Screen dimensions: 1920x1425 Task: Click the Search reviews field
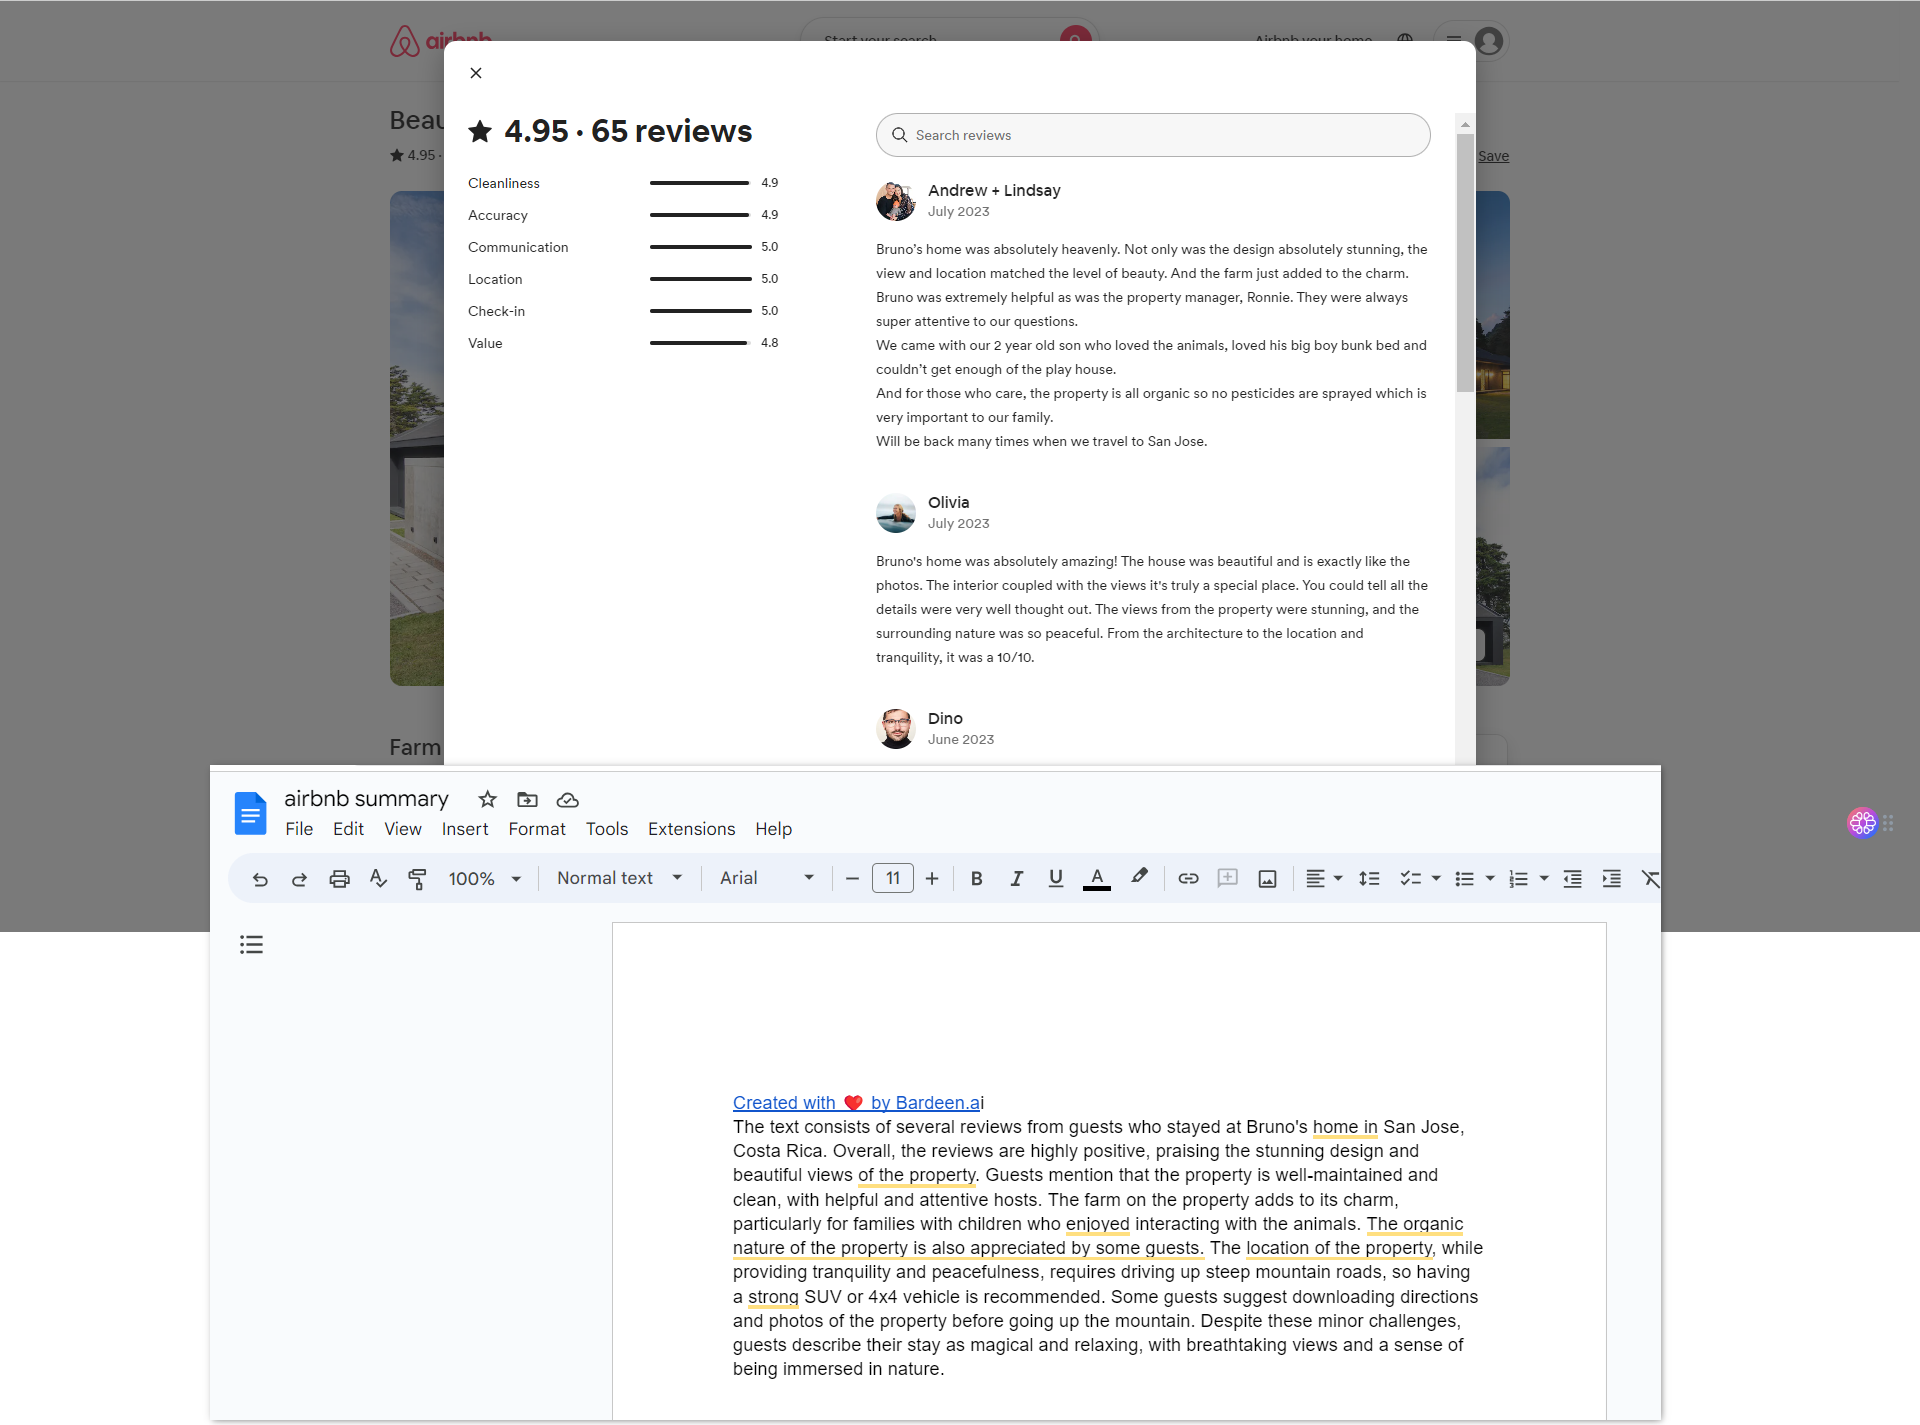(1153, 135)
